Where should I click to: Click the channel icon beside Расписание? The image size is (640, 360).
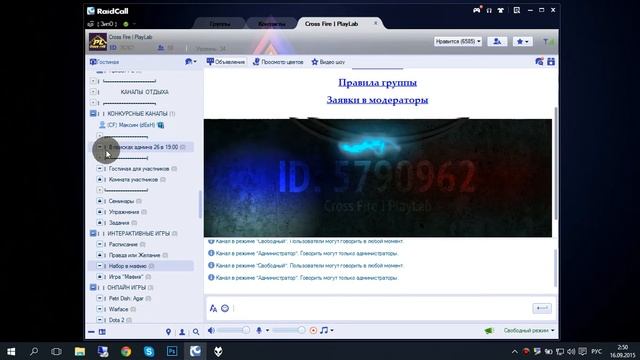pyautogui.click(x=100, y=244)
